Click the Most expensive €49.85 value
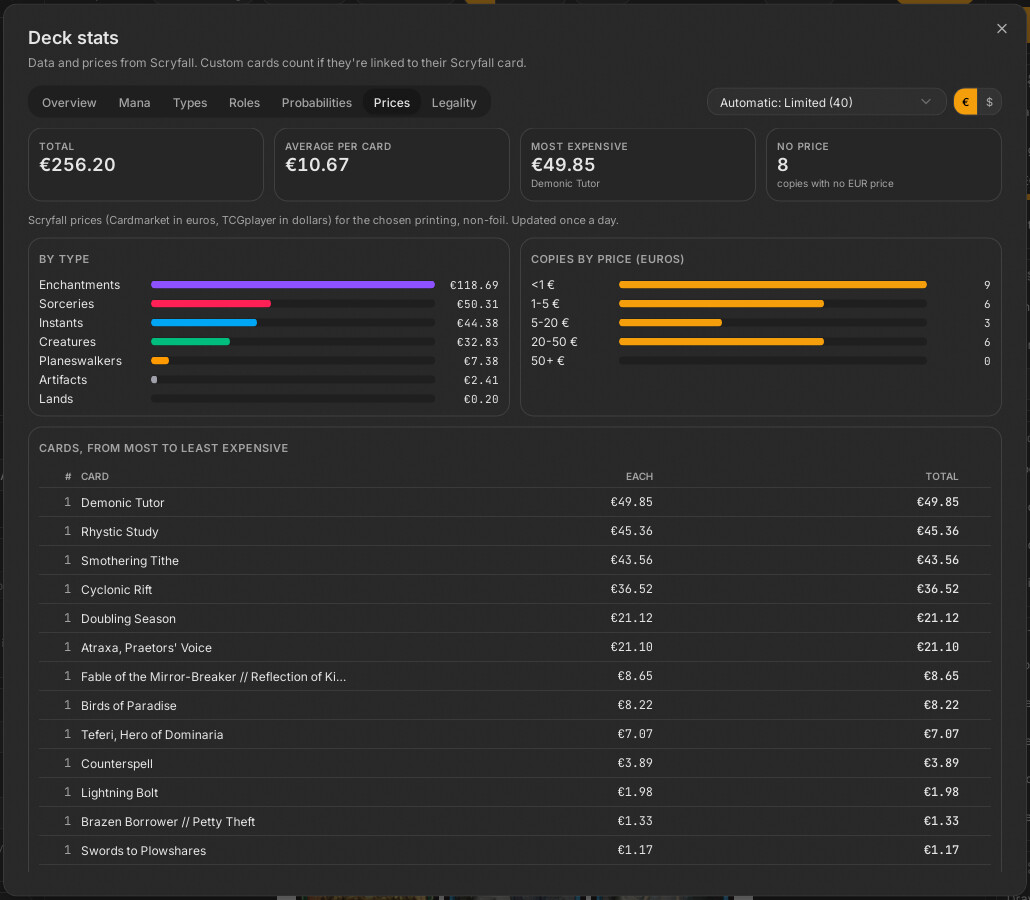 click(x=563, y=165)
